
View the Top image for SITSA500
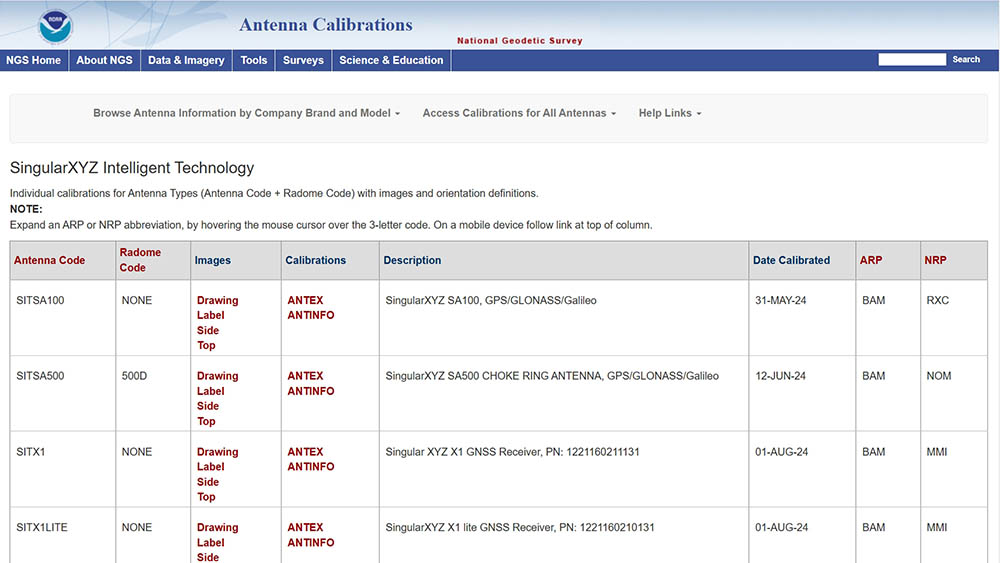pyautogui.click(x=206, y=421)
